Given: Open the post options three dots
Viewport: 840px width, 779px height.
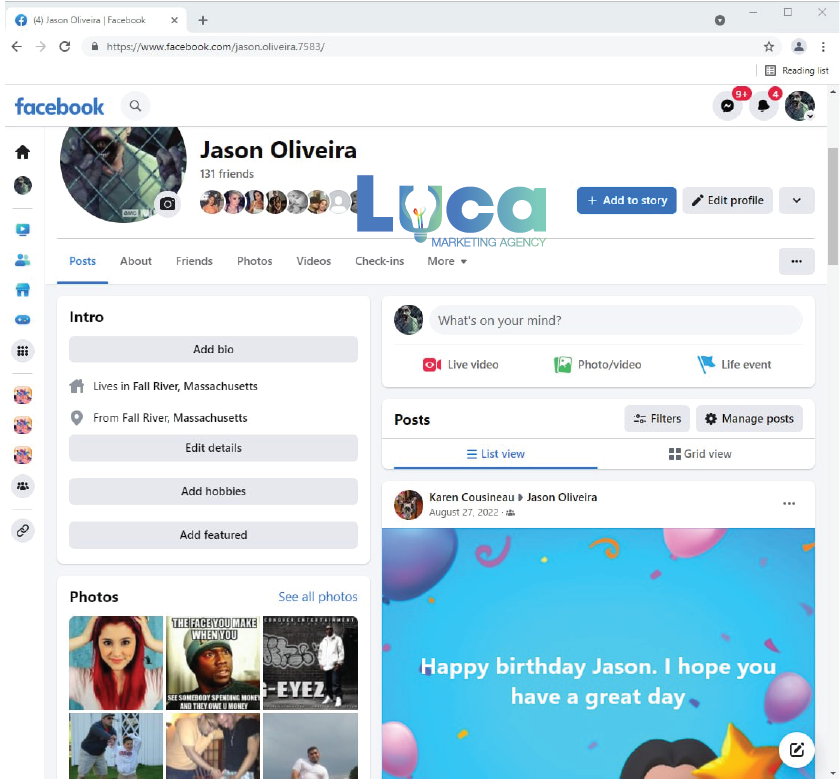Looking at the screenshot, I should (x=789, y=504).
